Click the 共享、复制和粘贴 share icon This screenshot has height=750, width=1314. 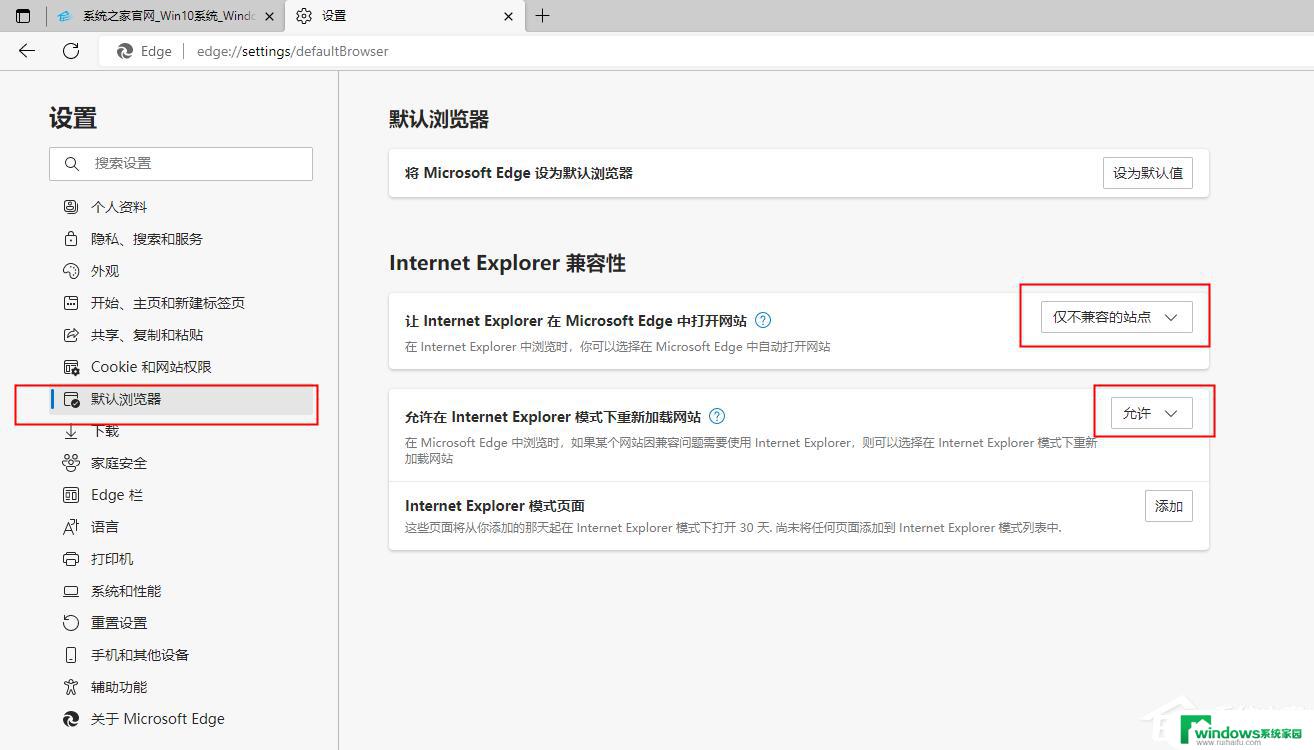[x=71, y=335]
